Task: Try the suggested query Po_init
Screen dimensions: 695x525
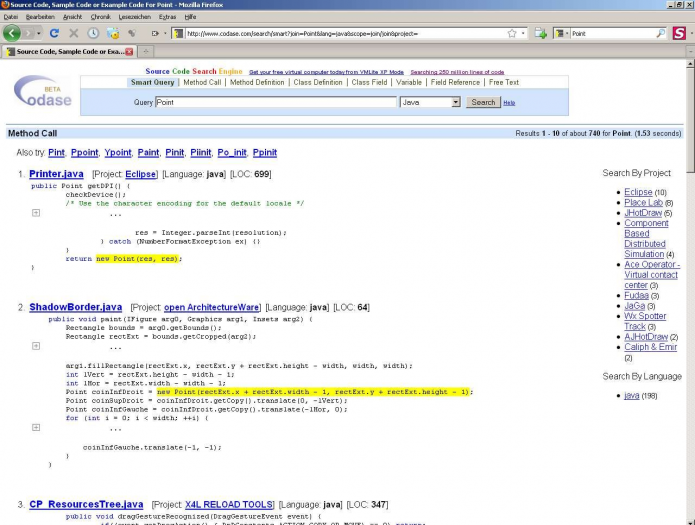Action: tap(232, 153)
